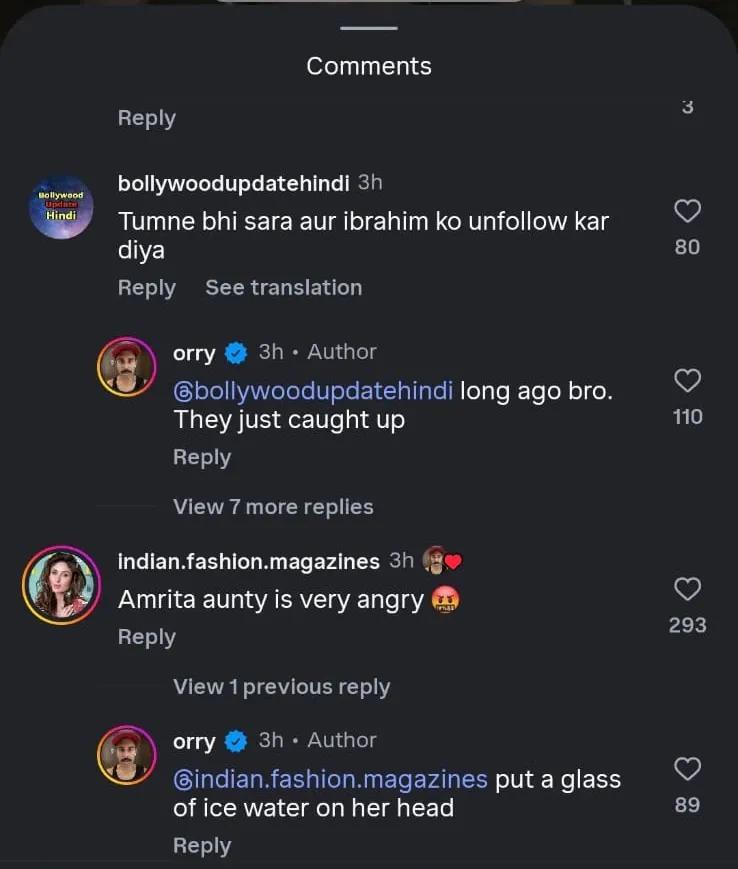Select the Comments header title

368,66
